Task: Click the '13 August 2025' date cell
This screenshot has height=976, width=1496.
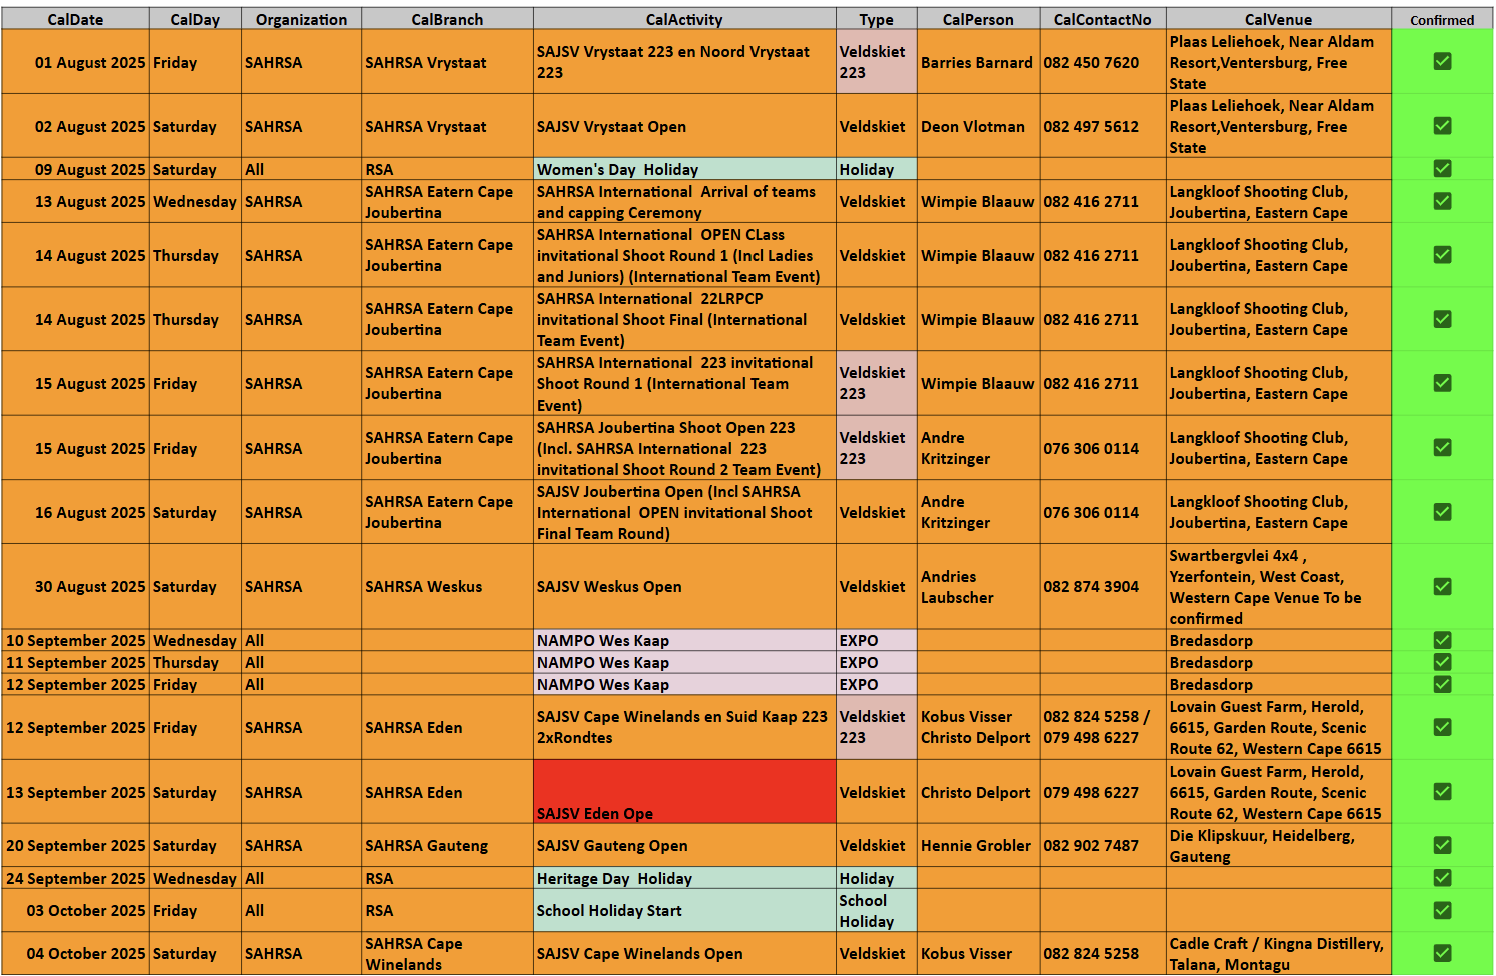Action: (75, 201)
